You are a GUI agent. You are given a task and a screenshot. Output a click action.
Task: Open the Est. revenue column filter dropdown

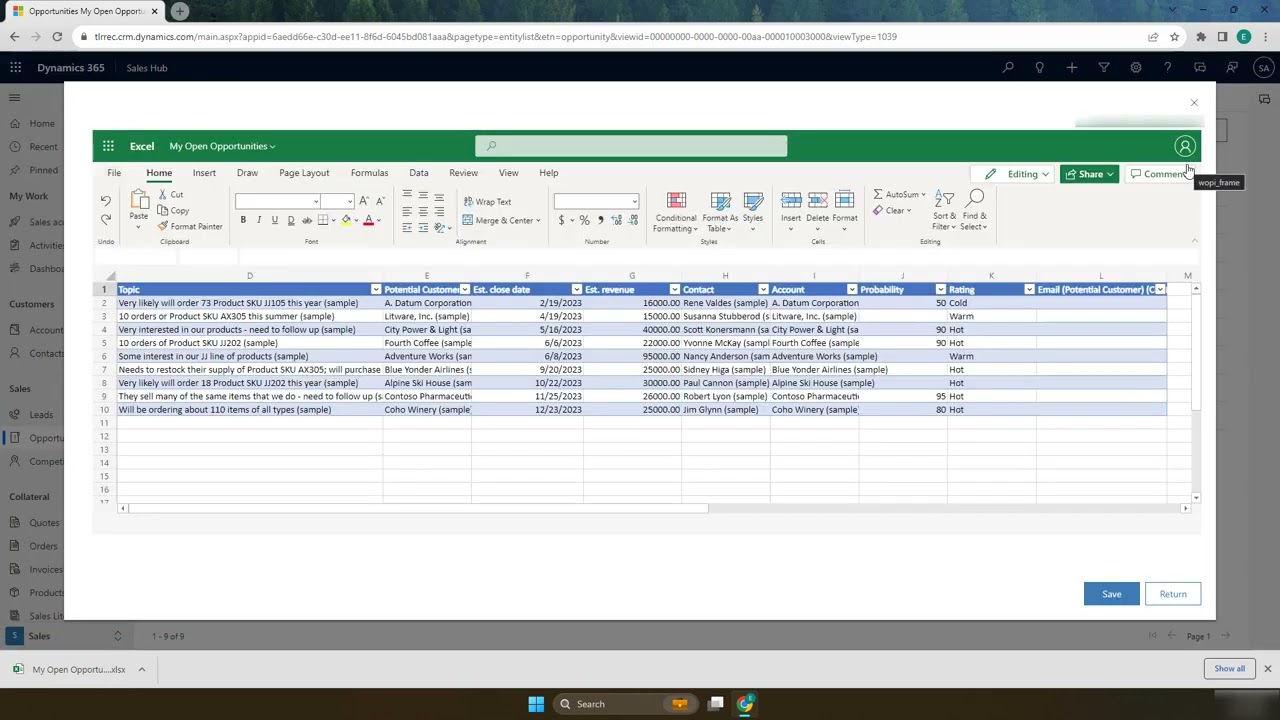click(675, 290)
